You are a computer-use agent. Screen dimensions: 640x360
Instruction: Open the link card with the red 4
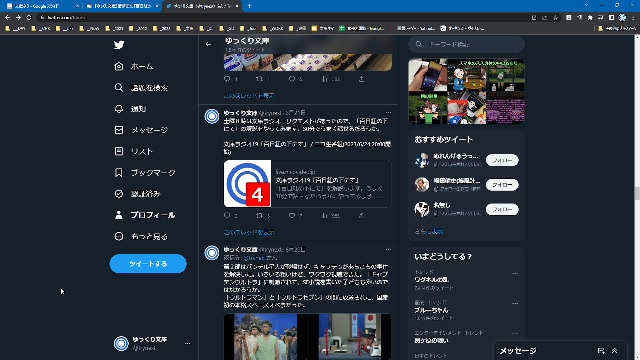click(x=307, y=183)
